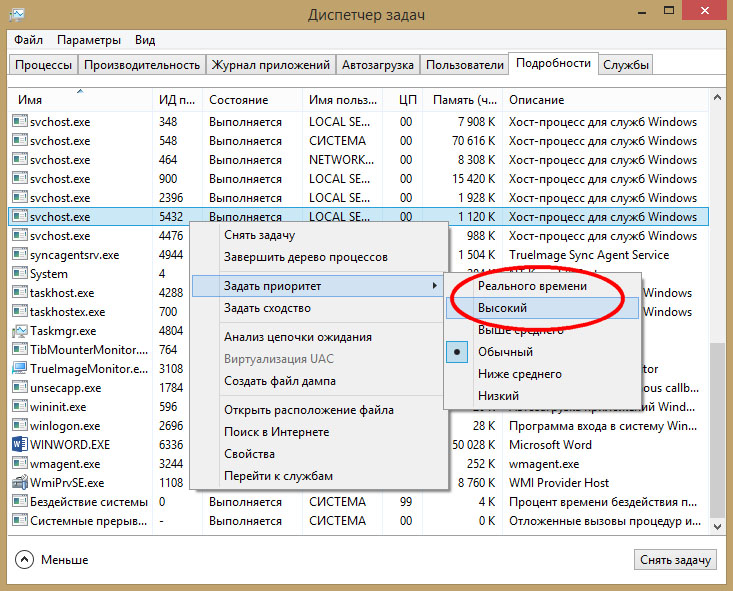This screenshot has height=591, width=733.
Task: Choose Создать файл дампа
Action: pyautogui.click(x=319, y=381)
